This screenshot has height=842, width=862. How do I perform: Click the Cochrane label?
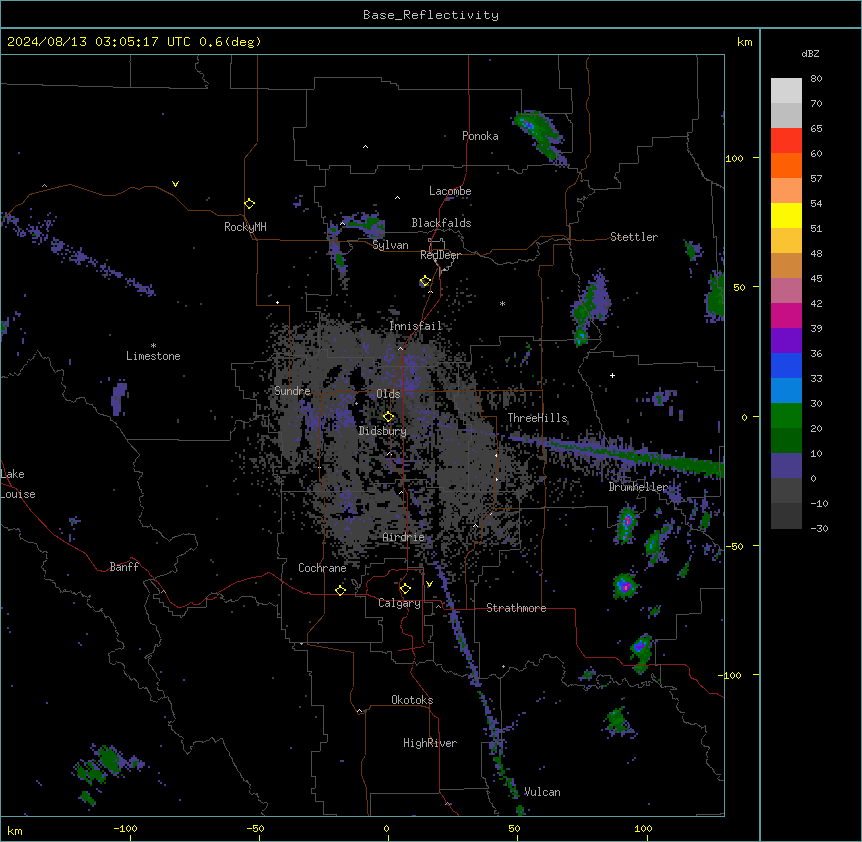point(322,568)
